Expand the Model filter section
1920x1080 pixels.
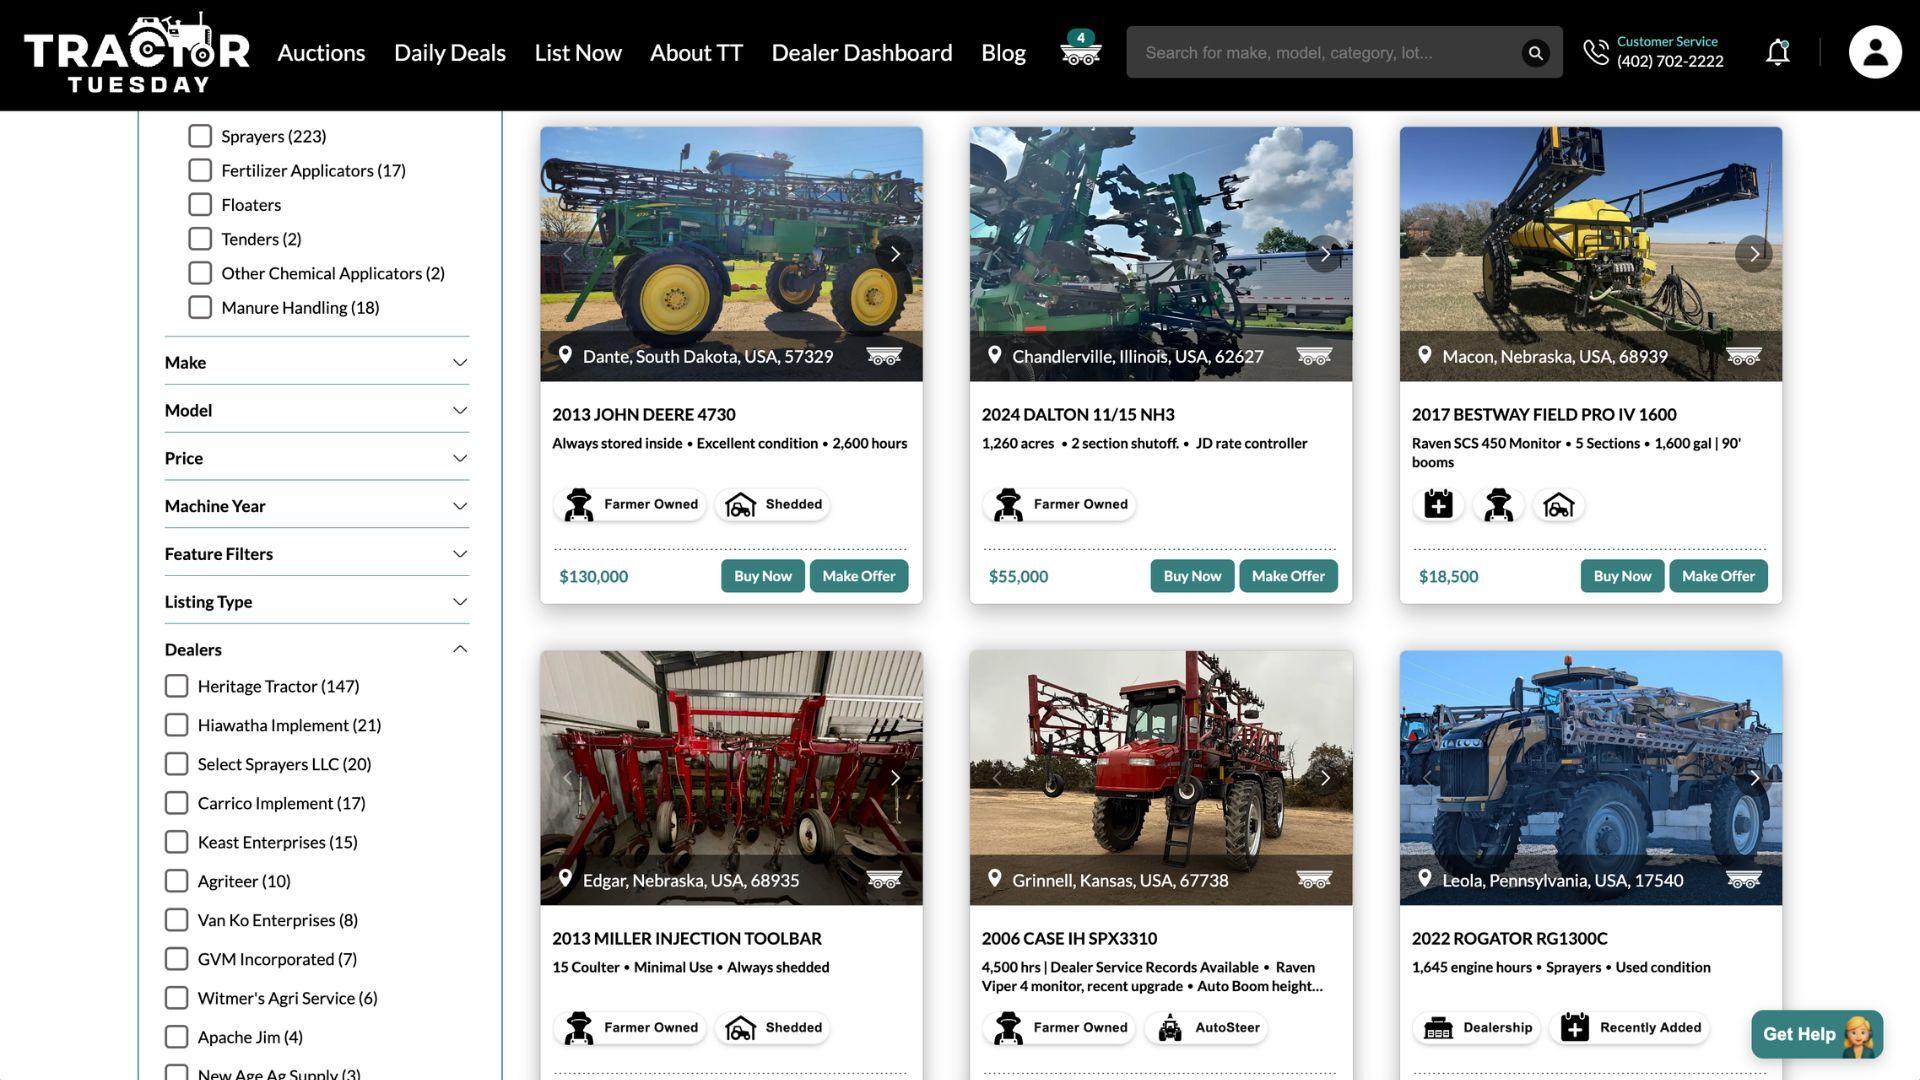pyautogui.click(x=317, y=410)
